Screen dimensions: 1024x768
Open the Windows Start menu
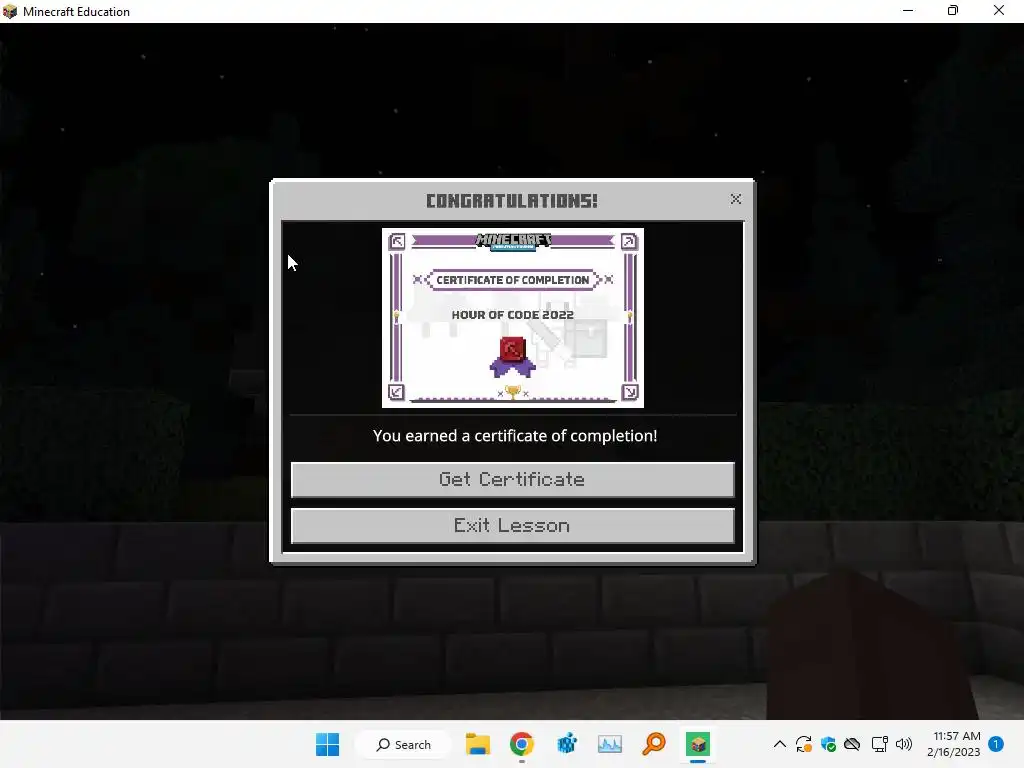pos(327,744)
